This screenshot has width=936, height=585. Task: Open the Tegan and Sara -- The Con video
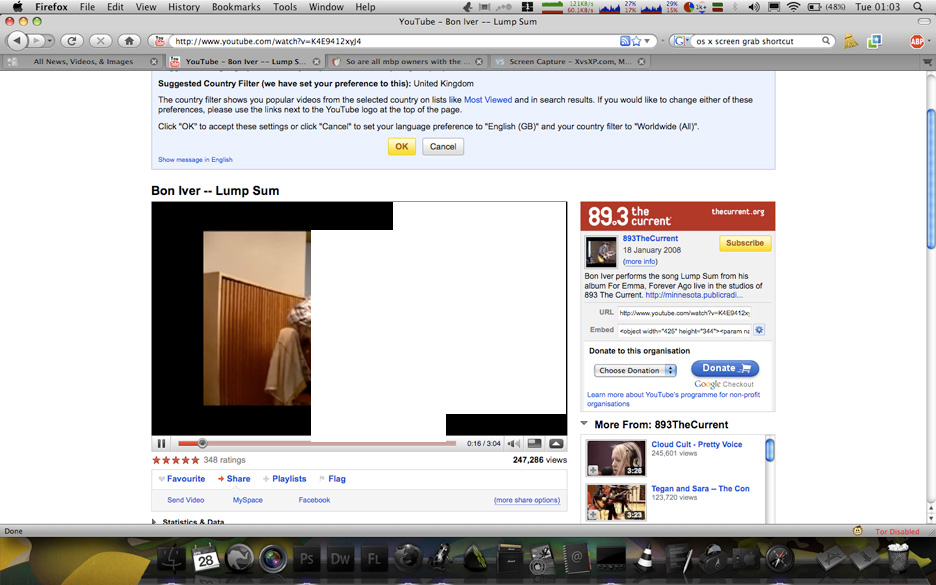pyautogui.click(x=700, y=488)
